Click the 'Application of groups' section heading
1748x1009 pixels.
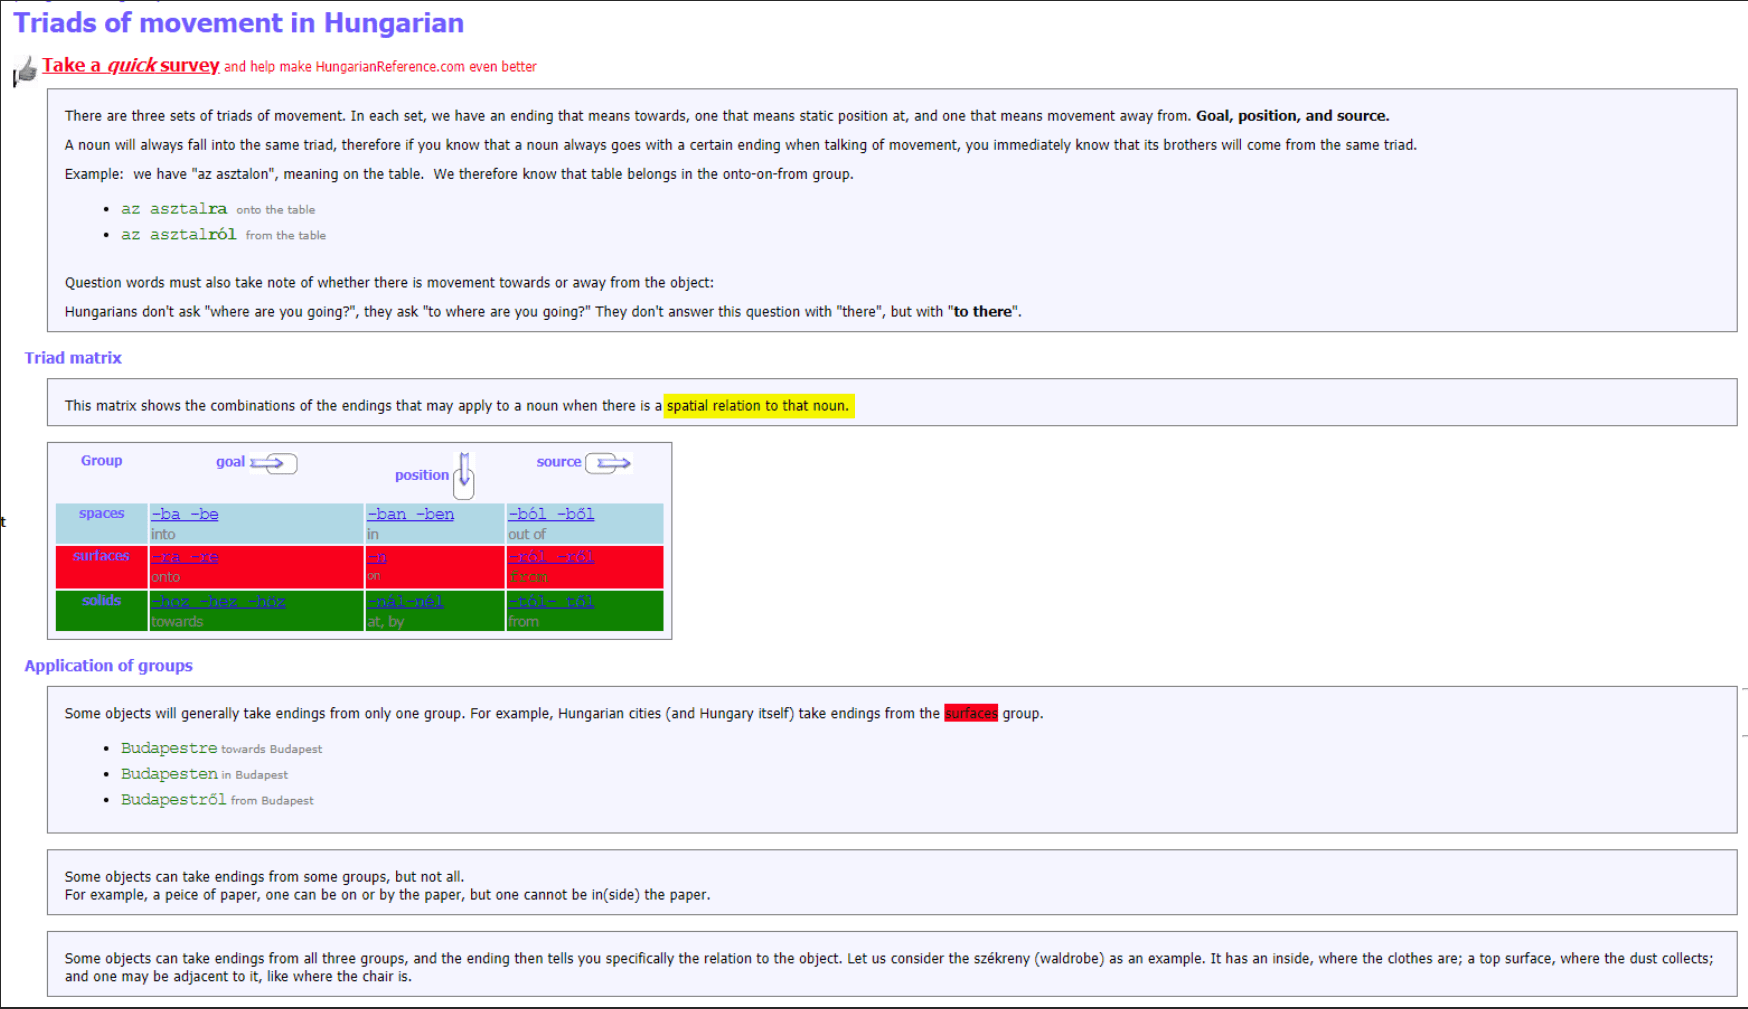coord(108,666)
